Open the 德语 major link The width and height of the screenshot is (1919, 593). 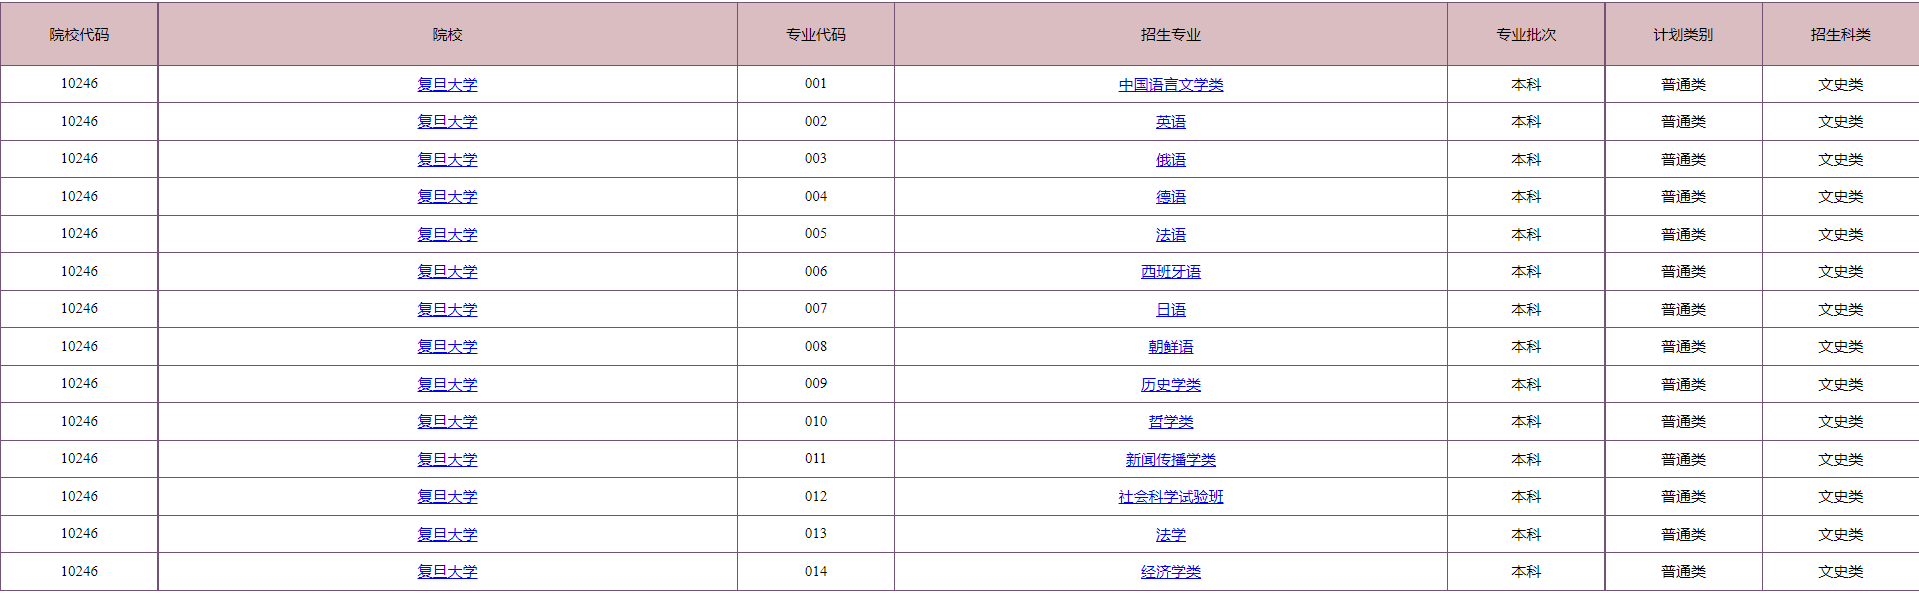click(x=1171, y=197)
